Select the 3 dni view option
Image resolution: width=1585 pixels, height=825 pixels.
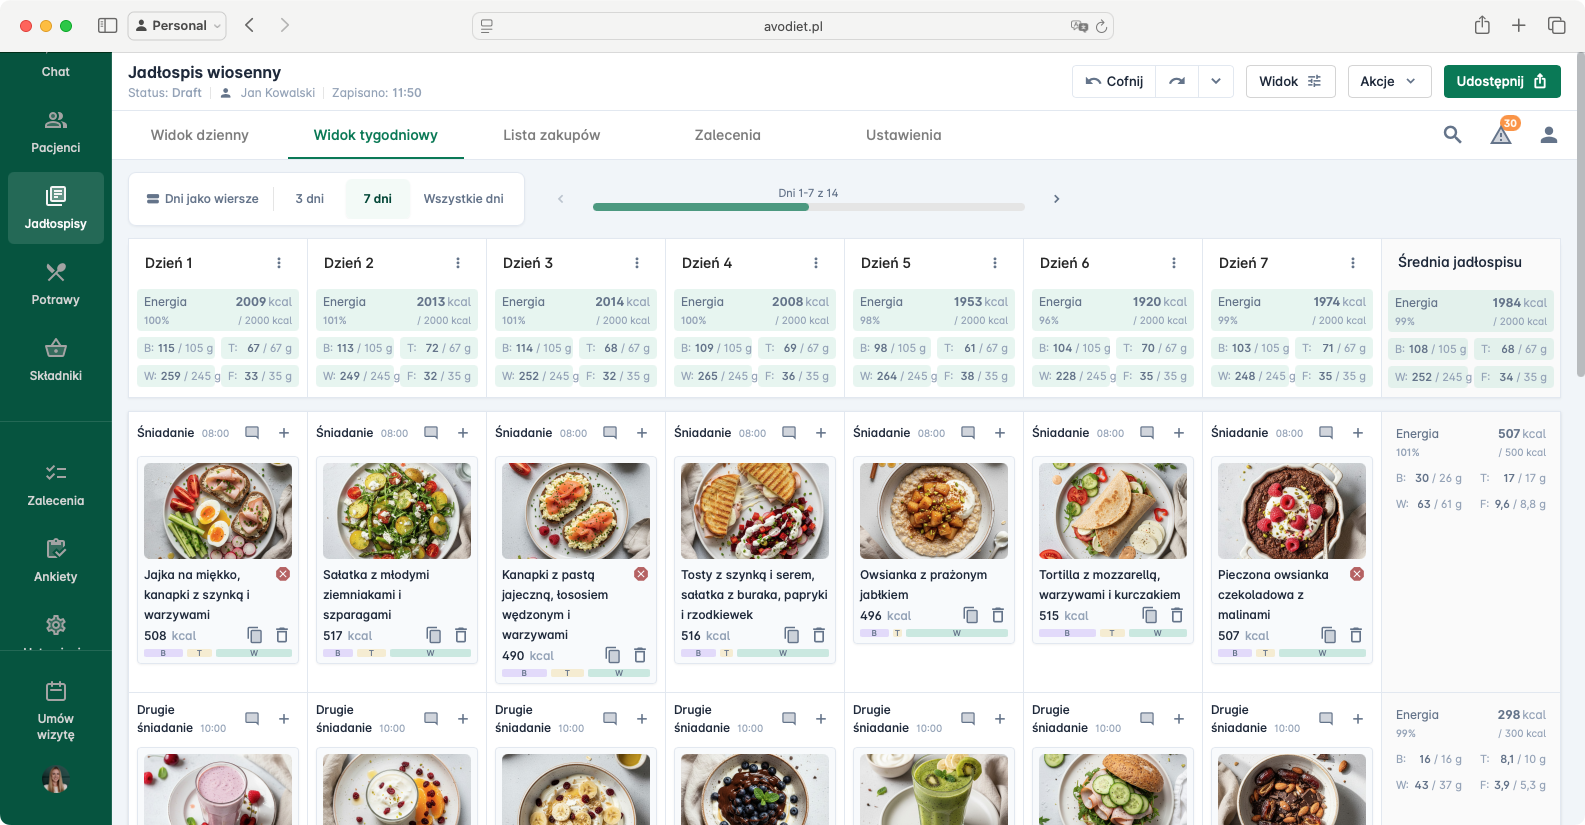(310, 199)
